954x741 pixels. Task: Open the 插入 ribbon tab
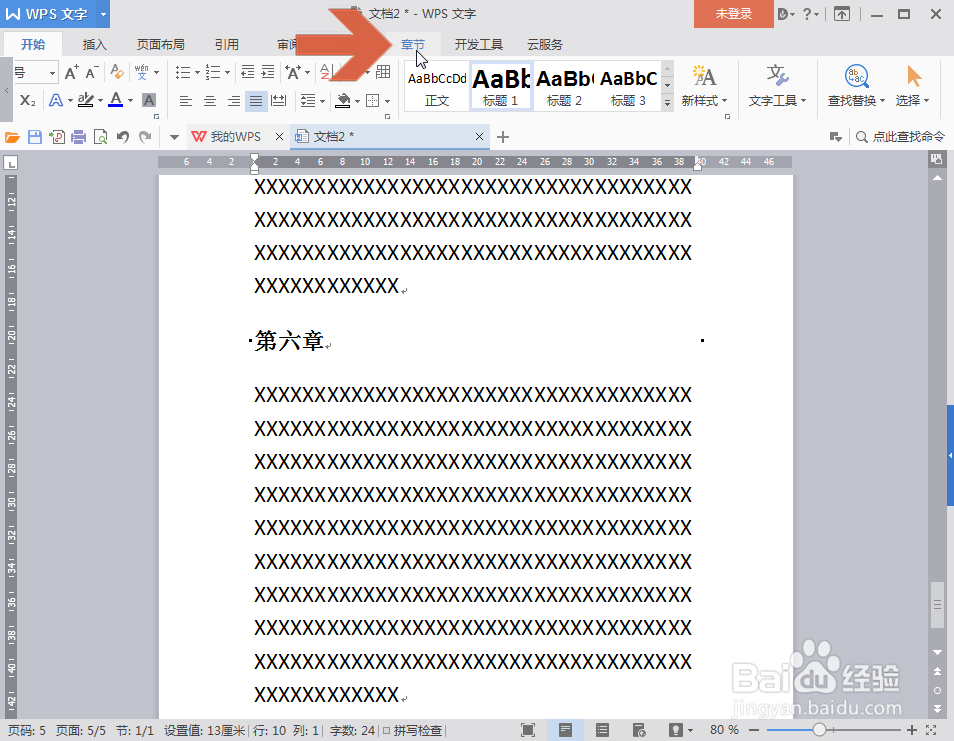point(94,44)
